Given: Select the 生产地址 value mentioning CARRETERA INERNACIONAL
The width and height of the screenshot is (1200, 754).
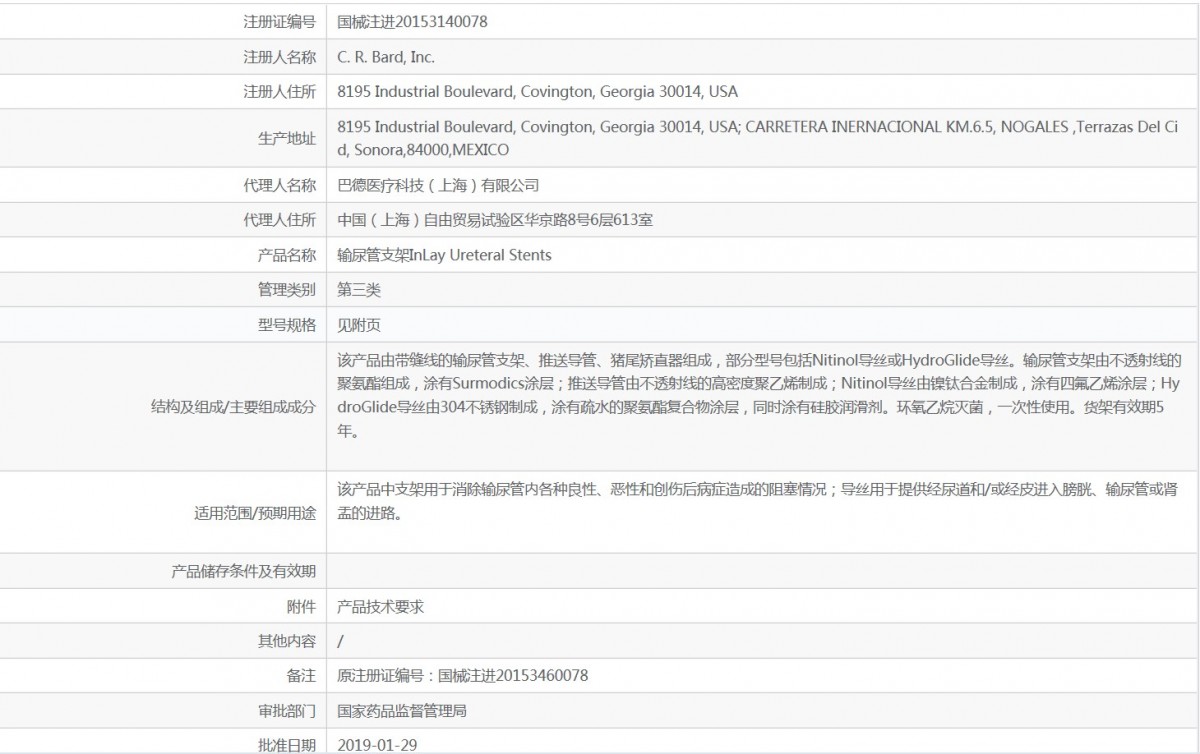Looking at the screenshot, I should pyautogui.click(x=758, y=139).
